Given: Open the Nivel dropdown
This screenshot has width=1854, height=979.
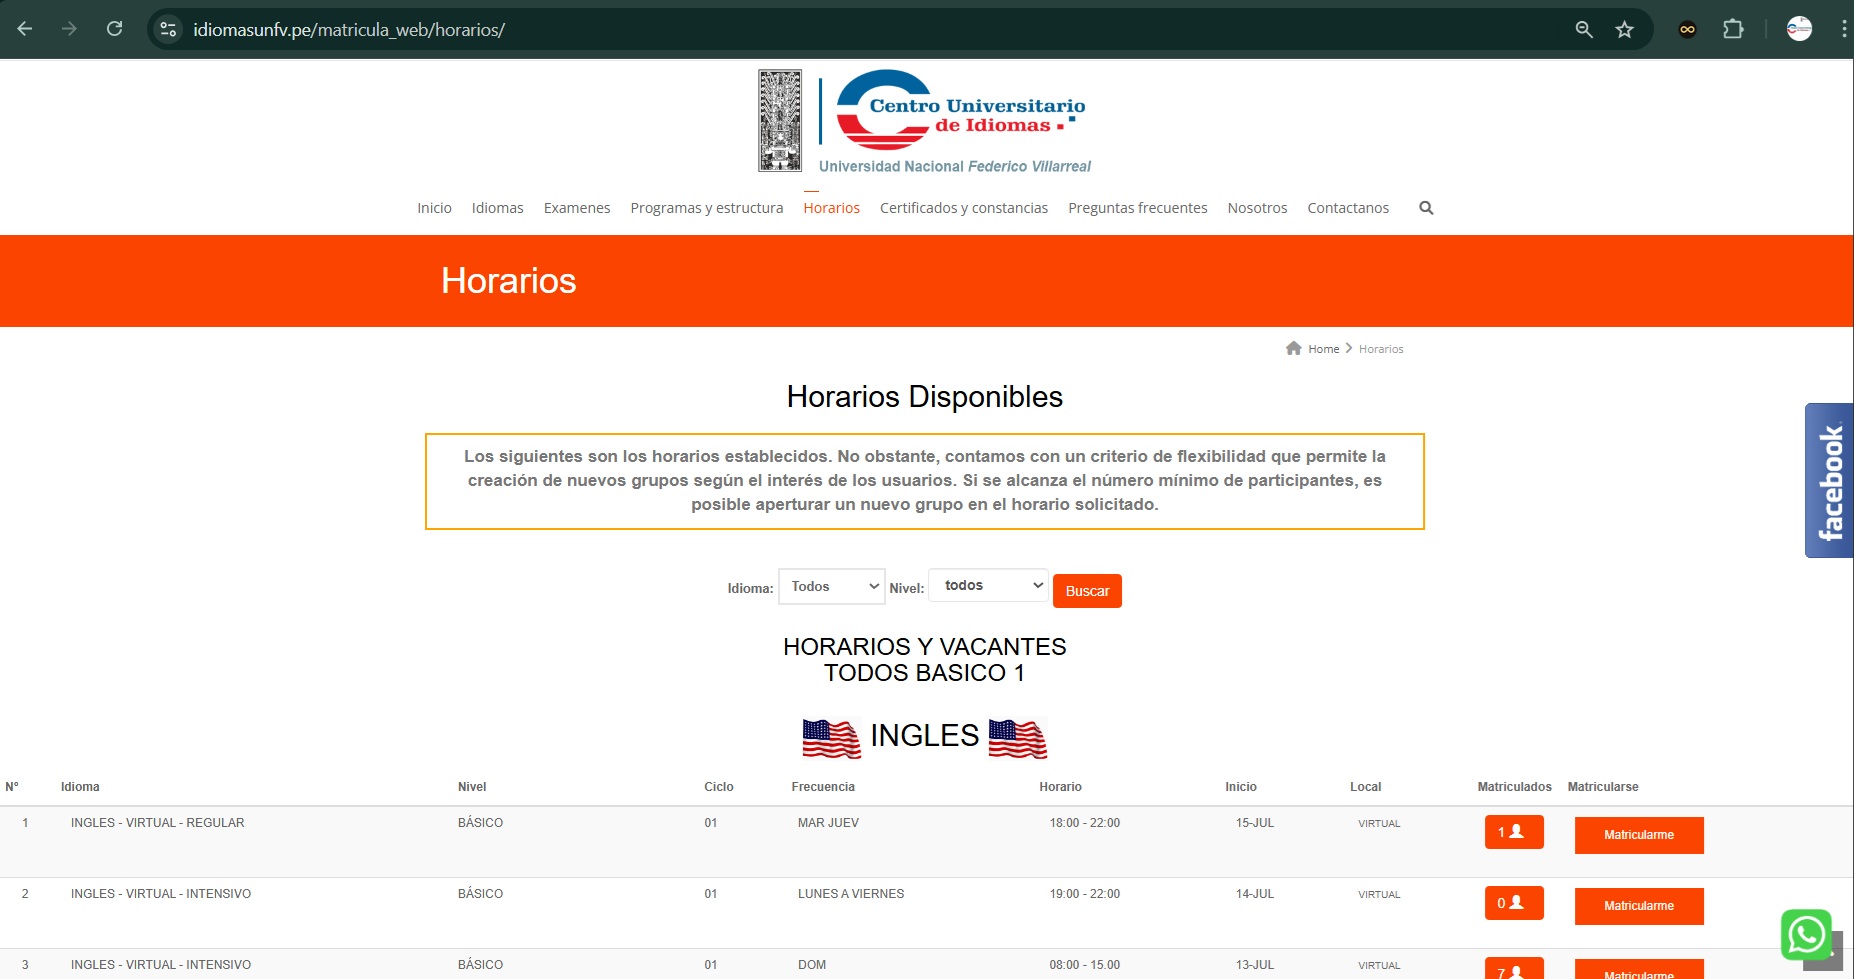Looking at the screenshot, I should click(987, 585).
